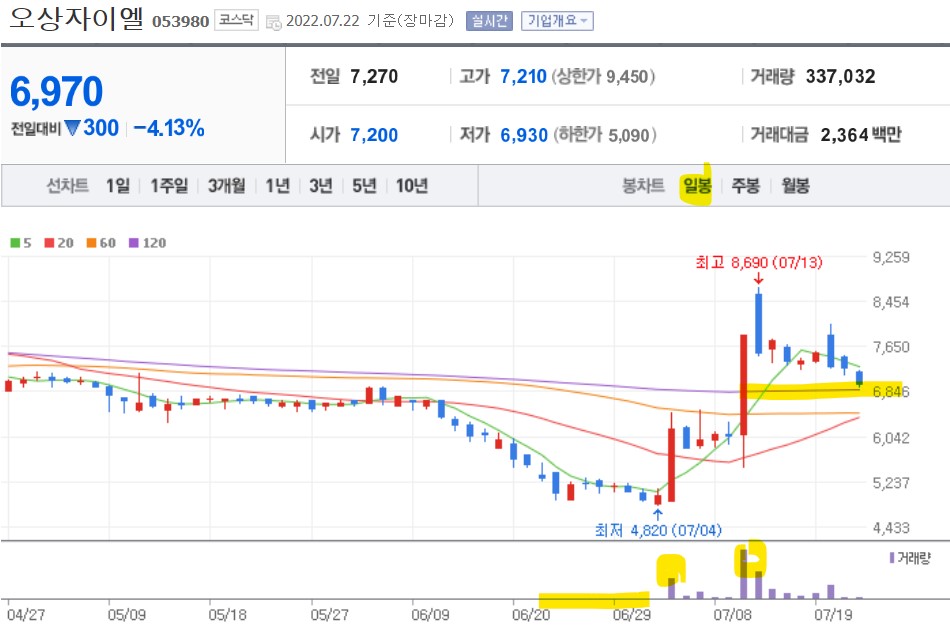Click the 선차트 label

[x=68, y=185]
